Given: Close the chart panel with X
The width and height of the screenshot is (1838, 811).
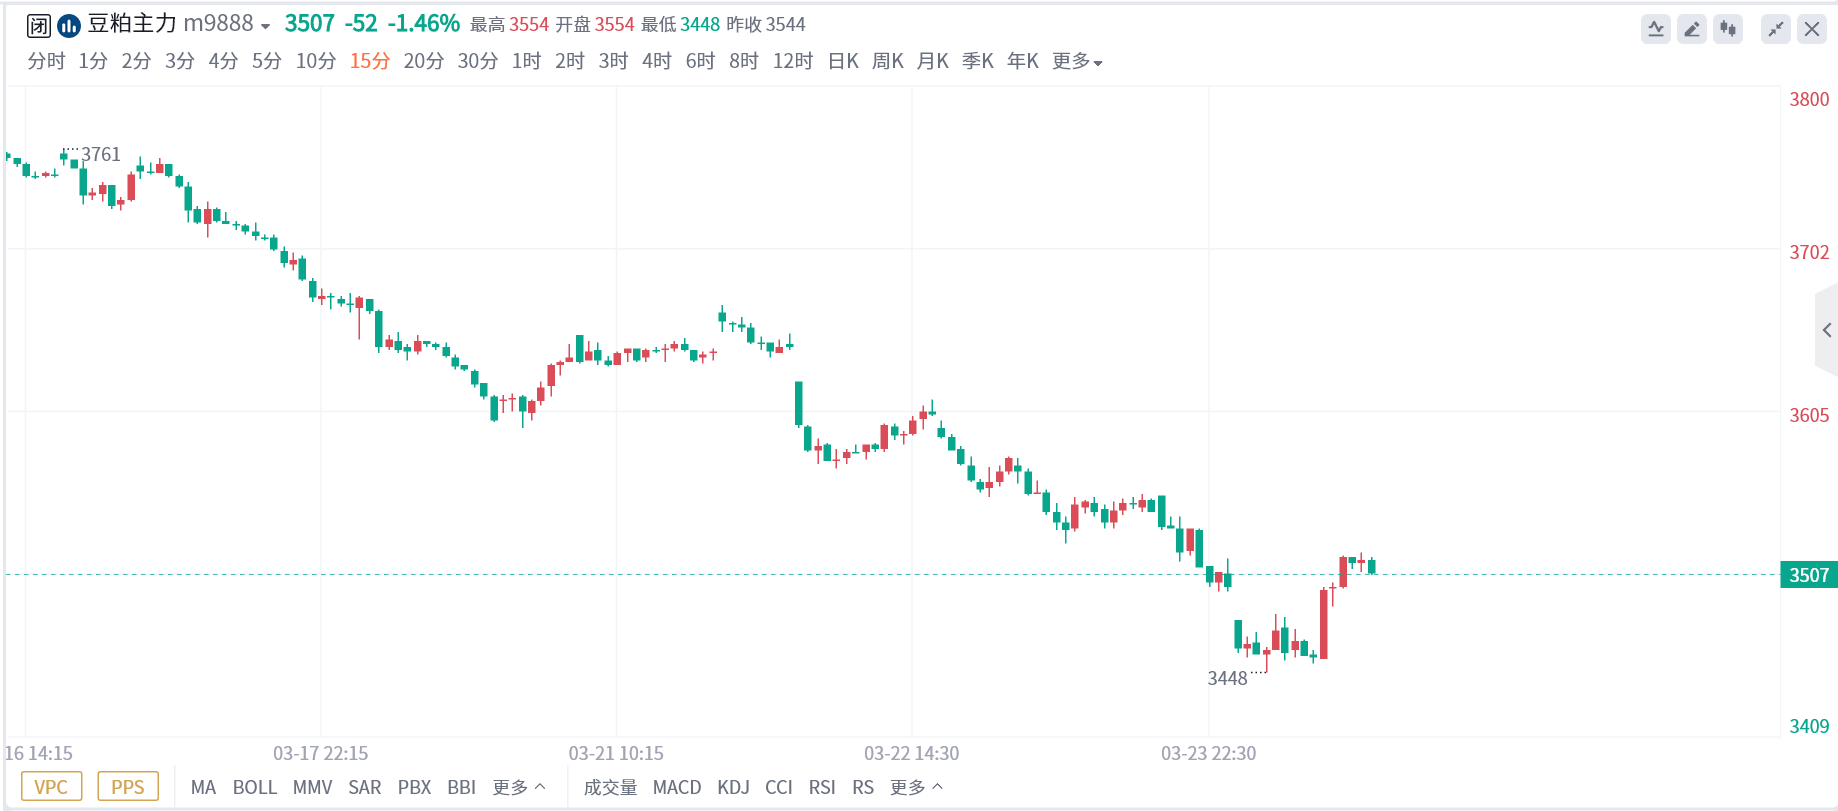Looking at the screenshot, I should (x=1812, y=29).
